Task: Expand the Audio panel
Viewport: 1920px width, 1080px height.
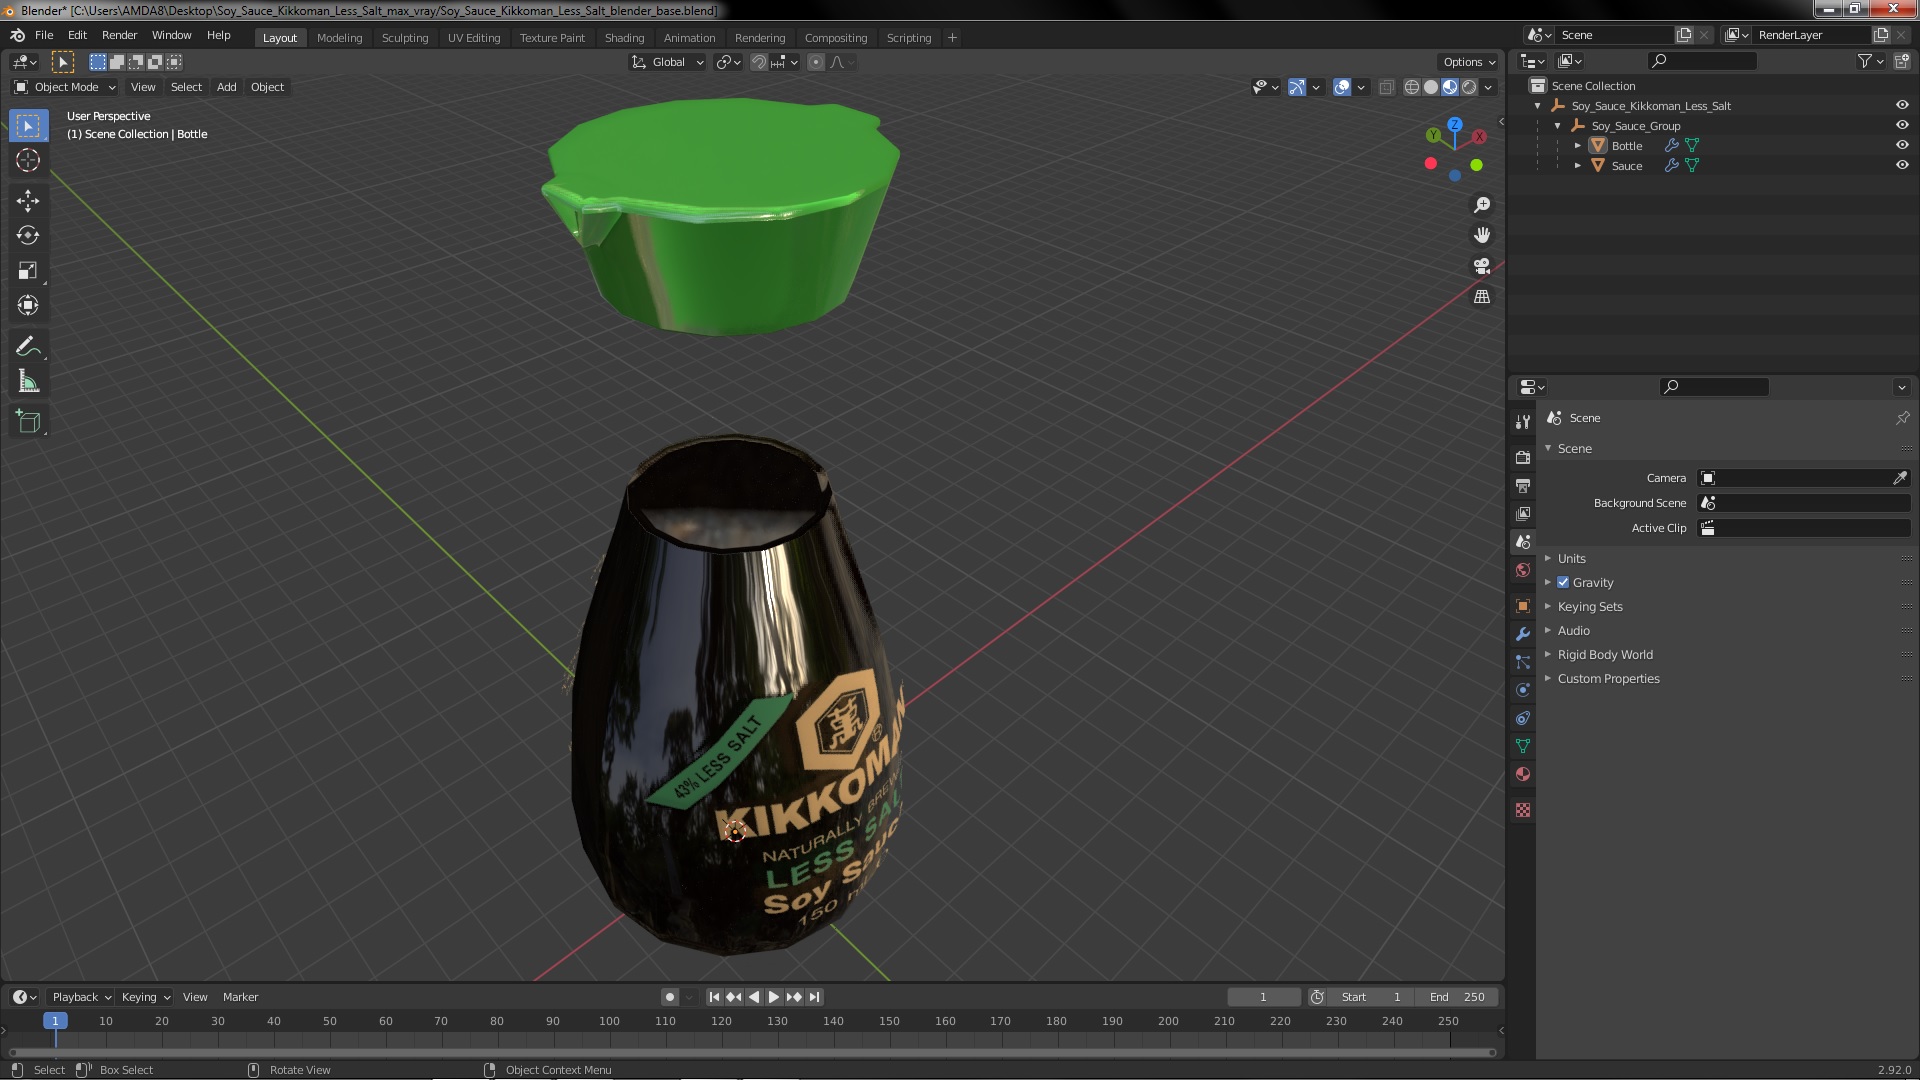Action: point(1573,630)
